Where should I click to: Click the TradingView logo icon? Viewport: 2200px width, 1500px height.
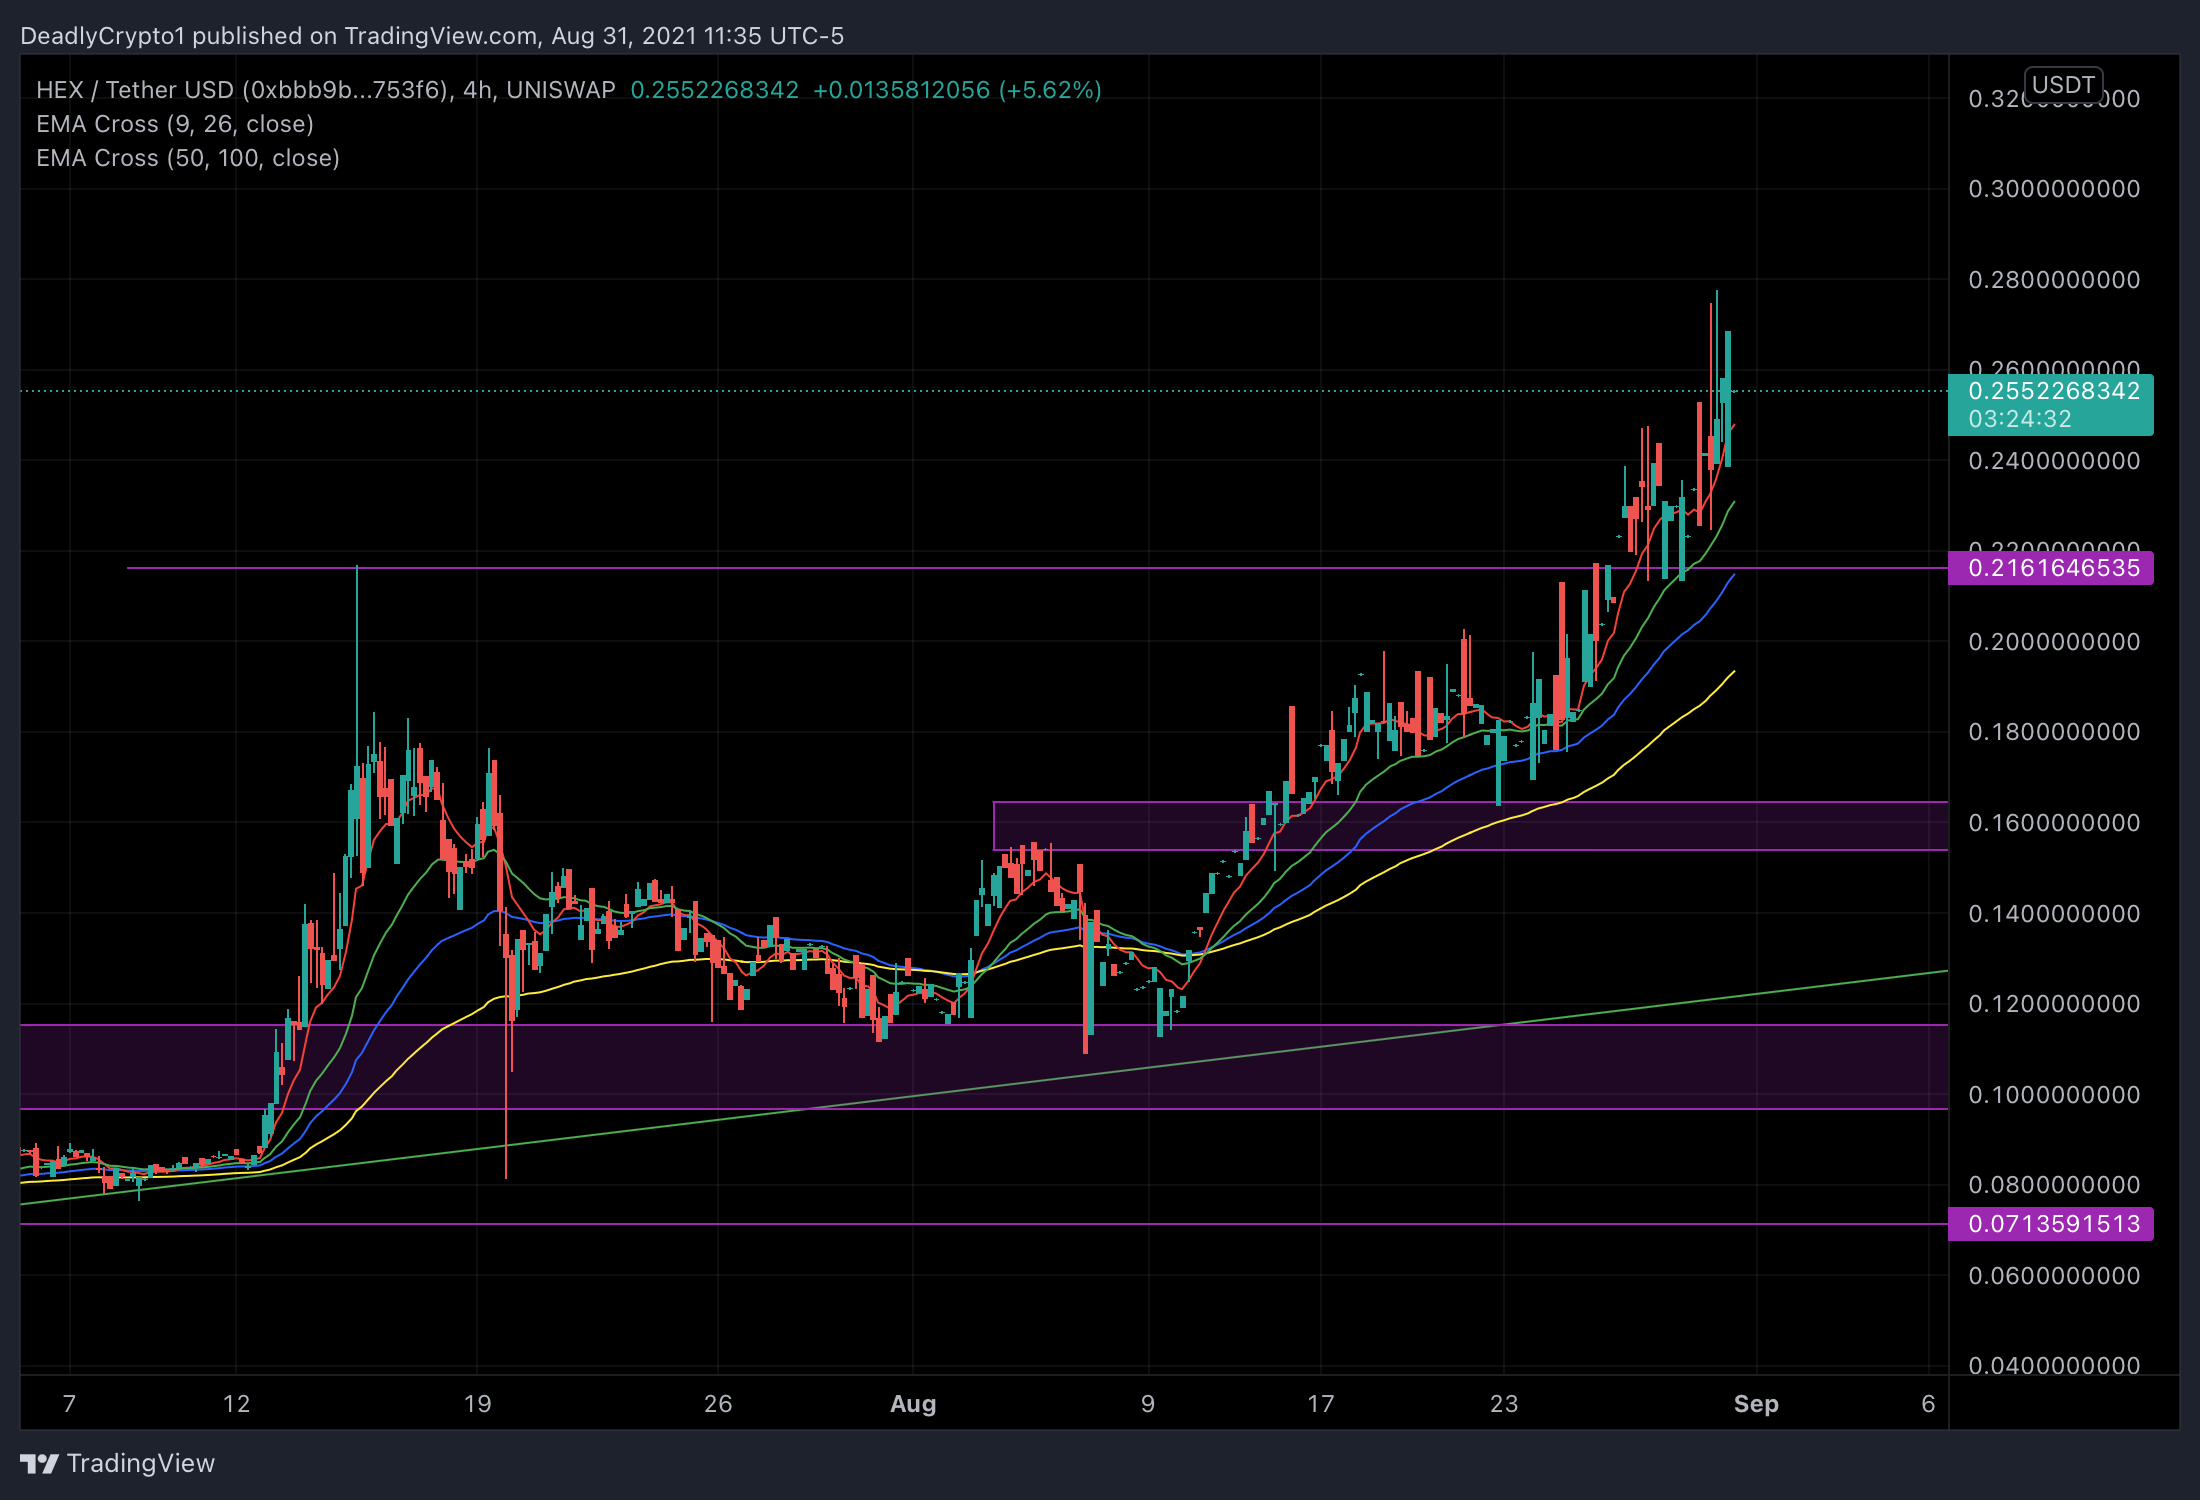[40, 1464]
